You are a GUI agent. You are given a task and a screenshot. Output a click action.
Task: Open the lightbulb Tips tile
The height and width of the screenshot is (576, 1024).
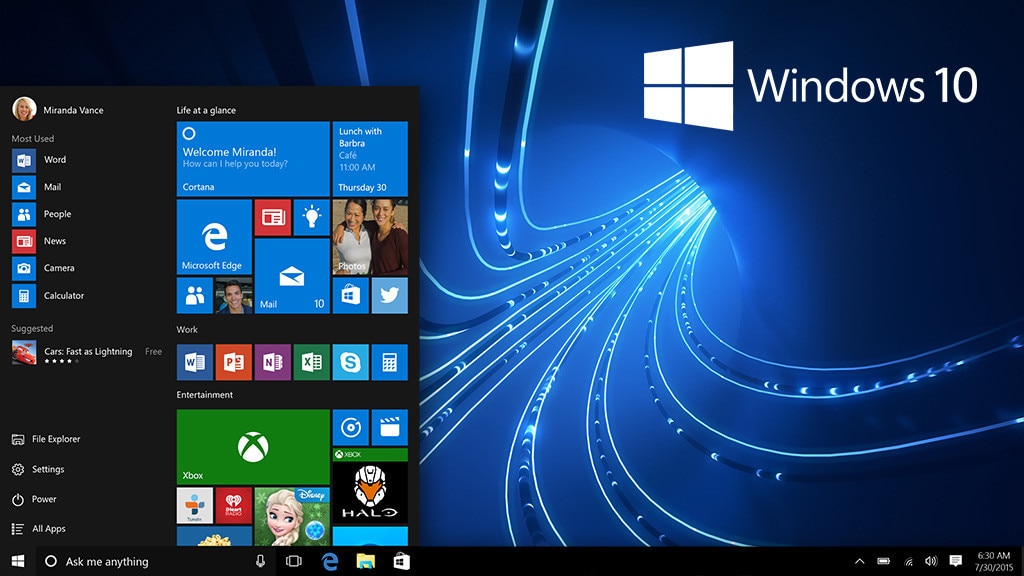click(x=312, y=217)
